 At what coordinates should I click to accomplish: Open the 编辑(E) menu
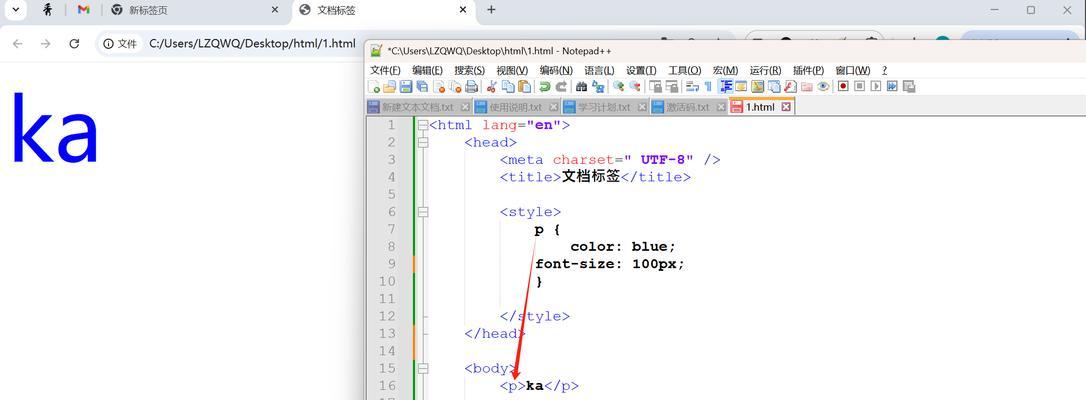[427, 71]
